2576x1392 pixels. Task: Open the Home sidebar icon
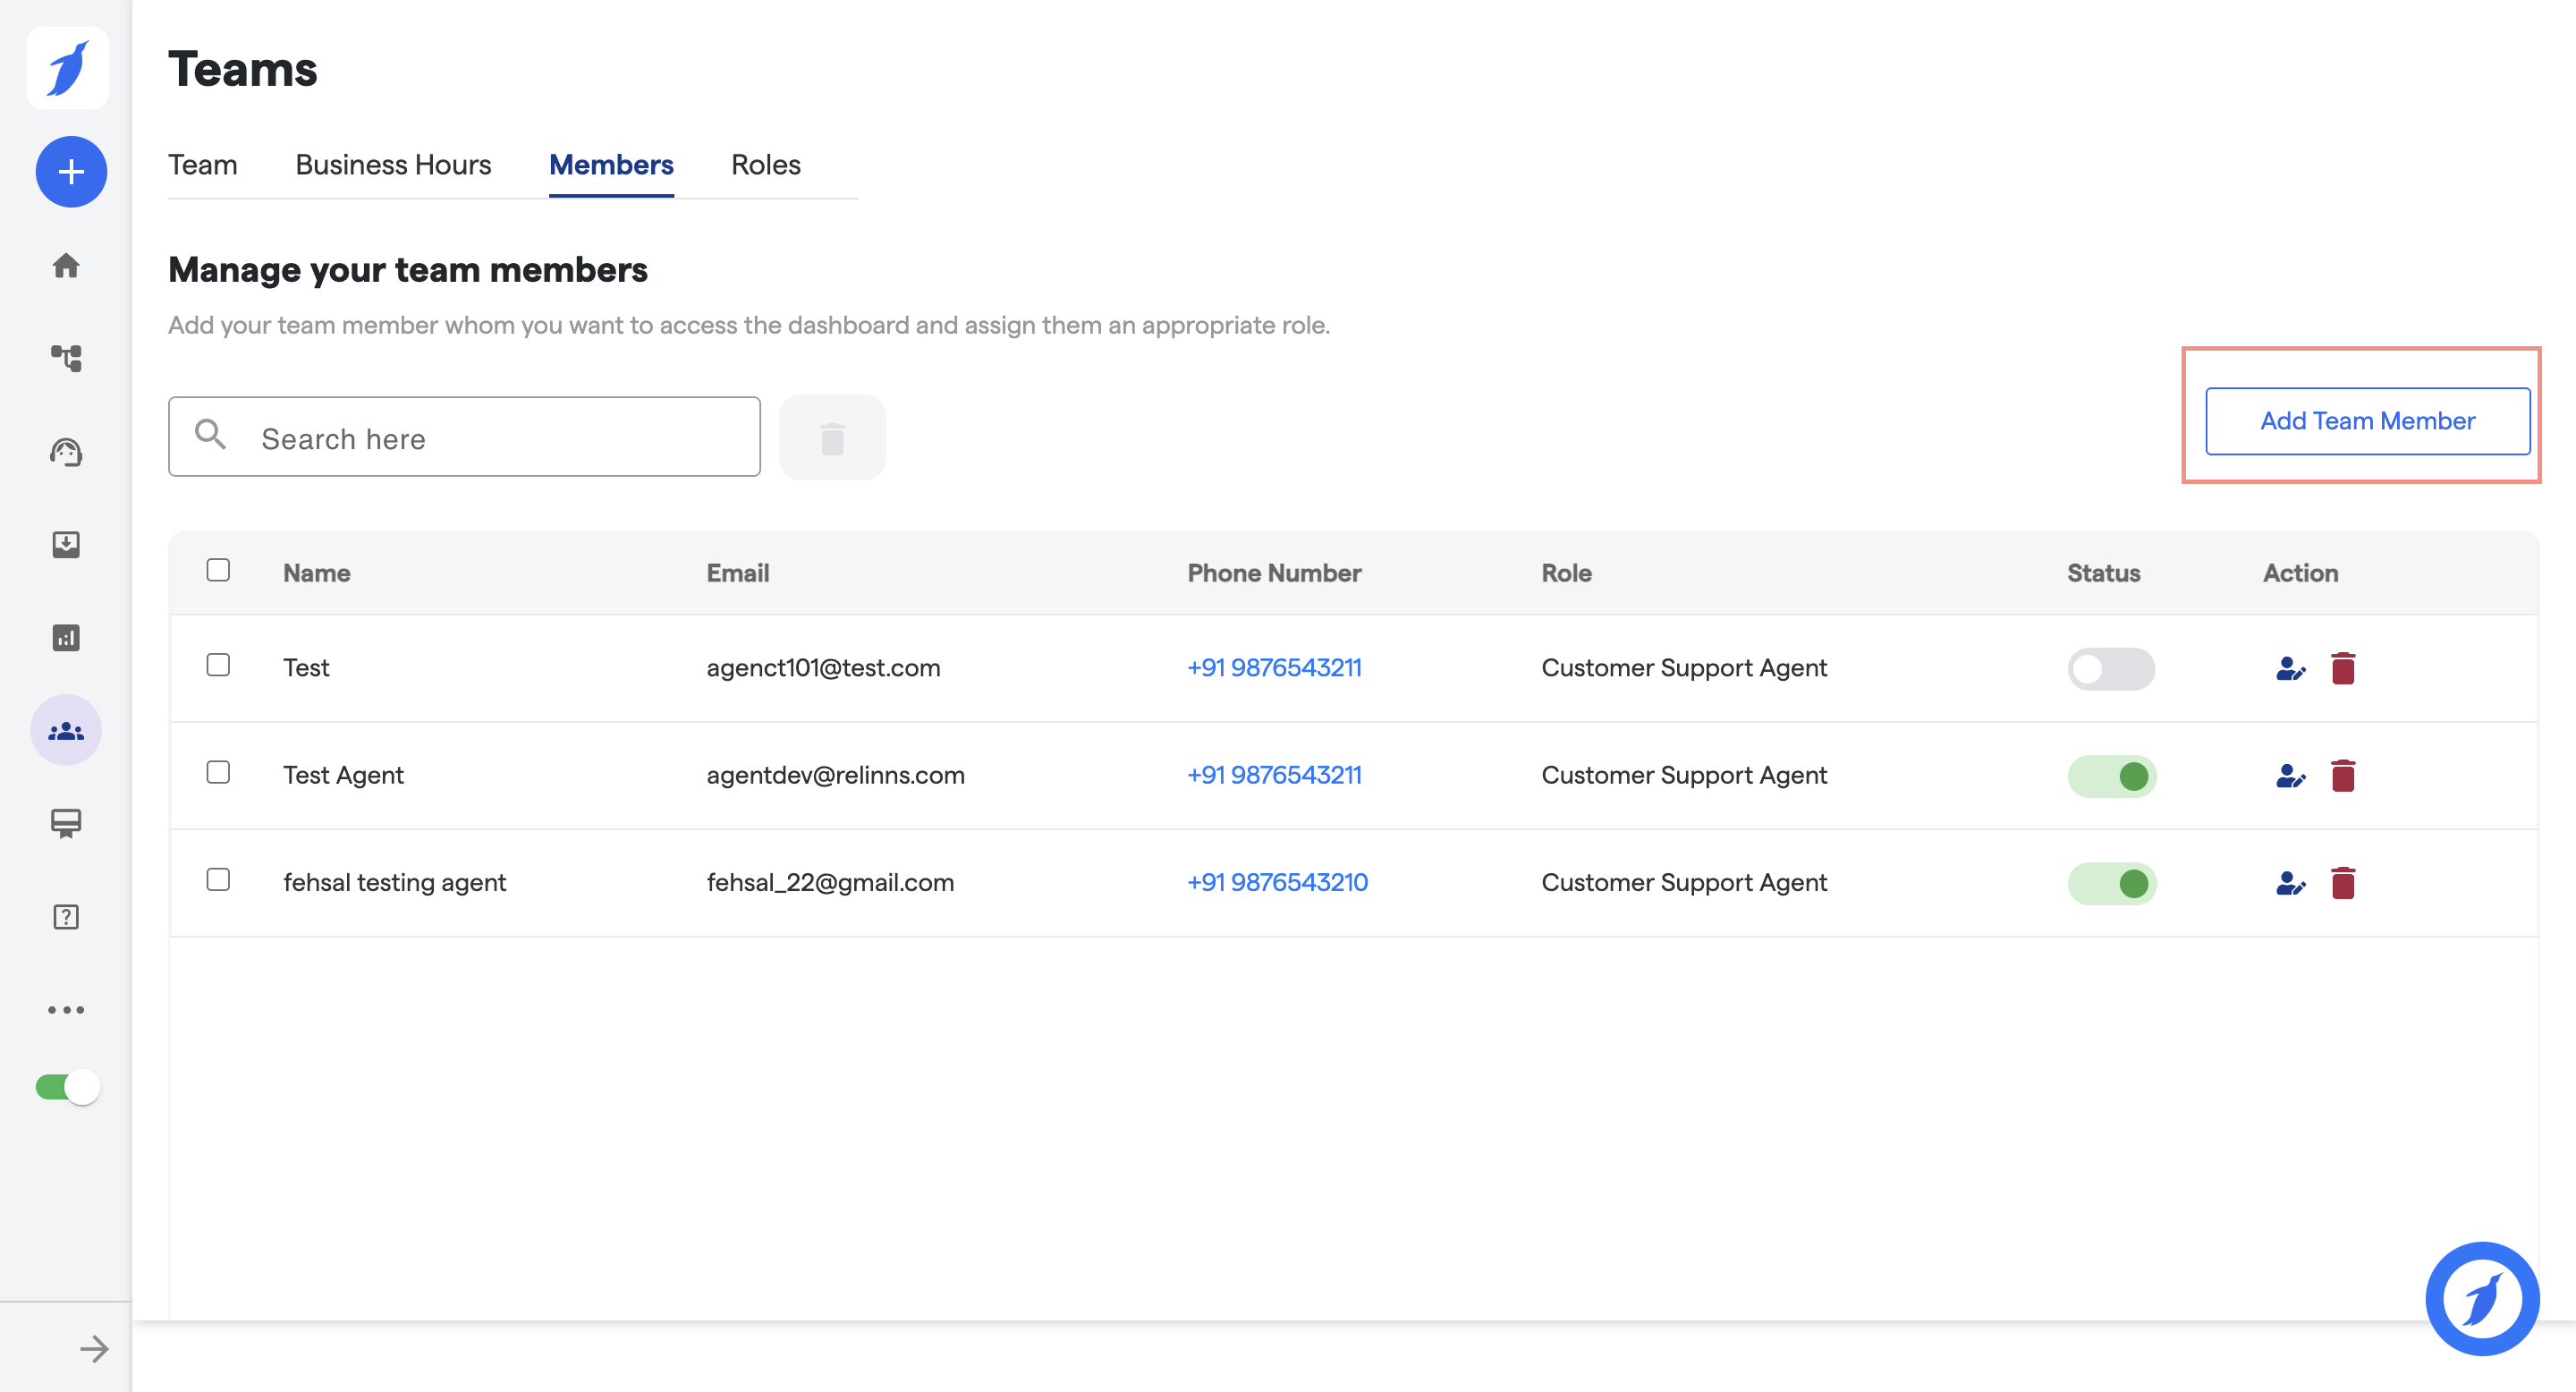point(66,265)
